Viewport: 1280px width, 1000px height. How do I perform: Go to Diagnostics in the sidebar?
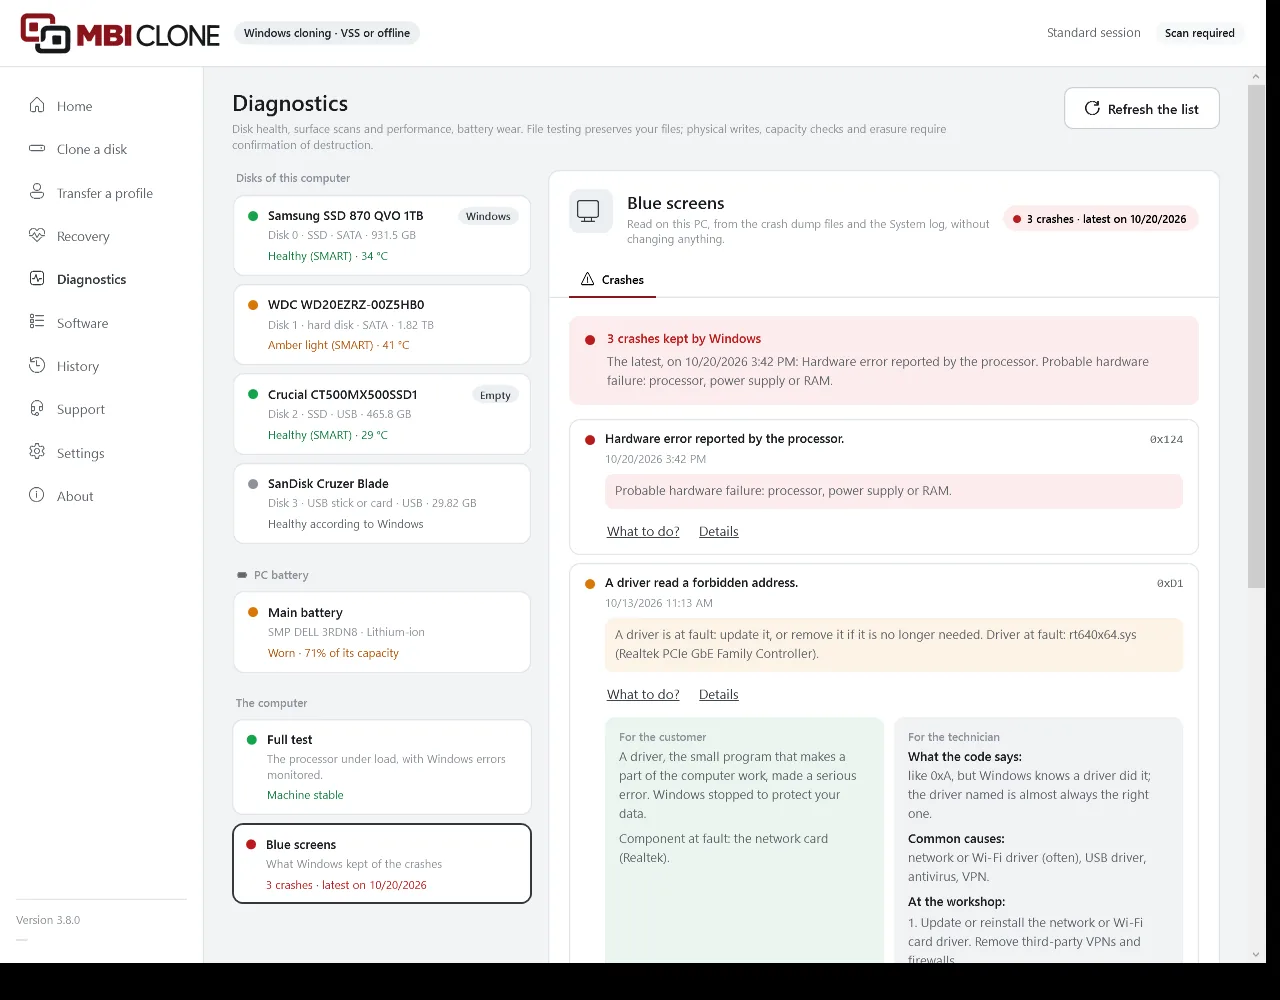[91, 279]
